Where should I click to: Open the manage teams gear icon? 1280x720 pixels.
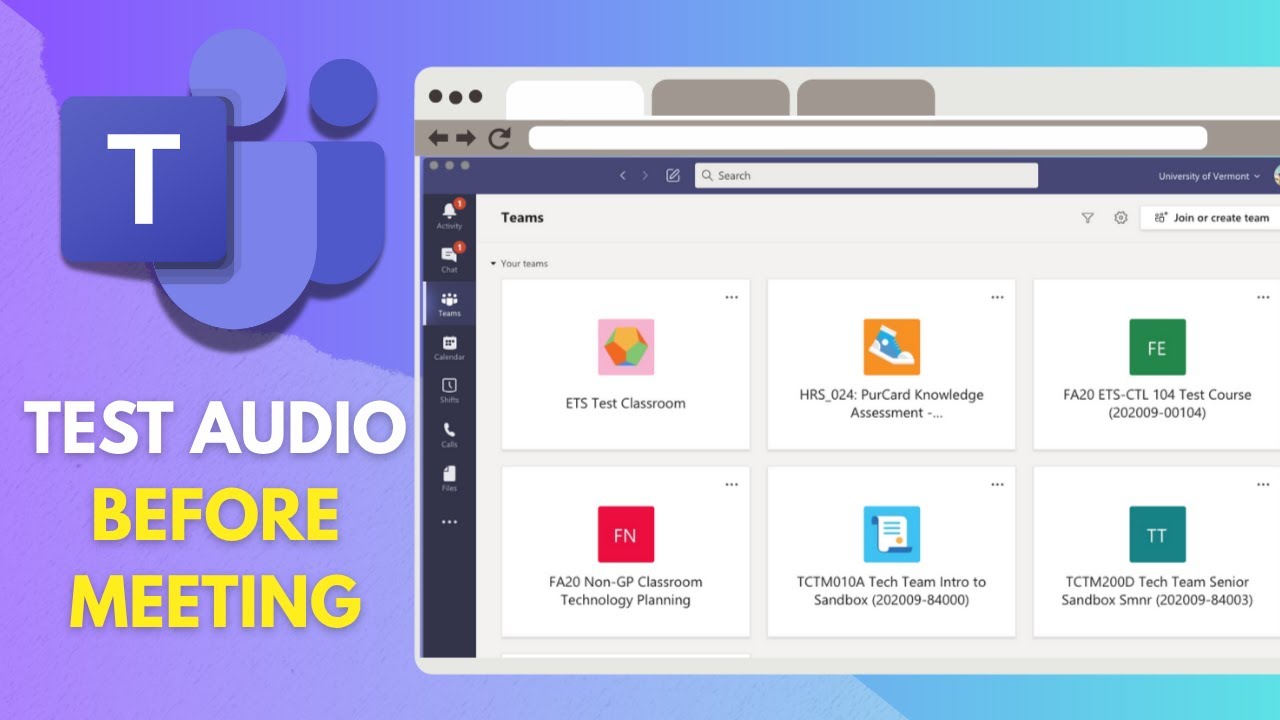[1121, 217]
